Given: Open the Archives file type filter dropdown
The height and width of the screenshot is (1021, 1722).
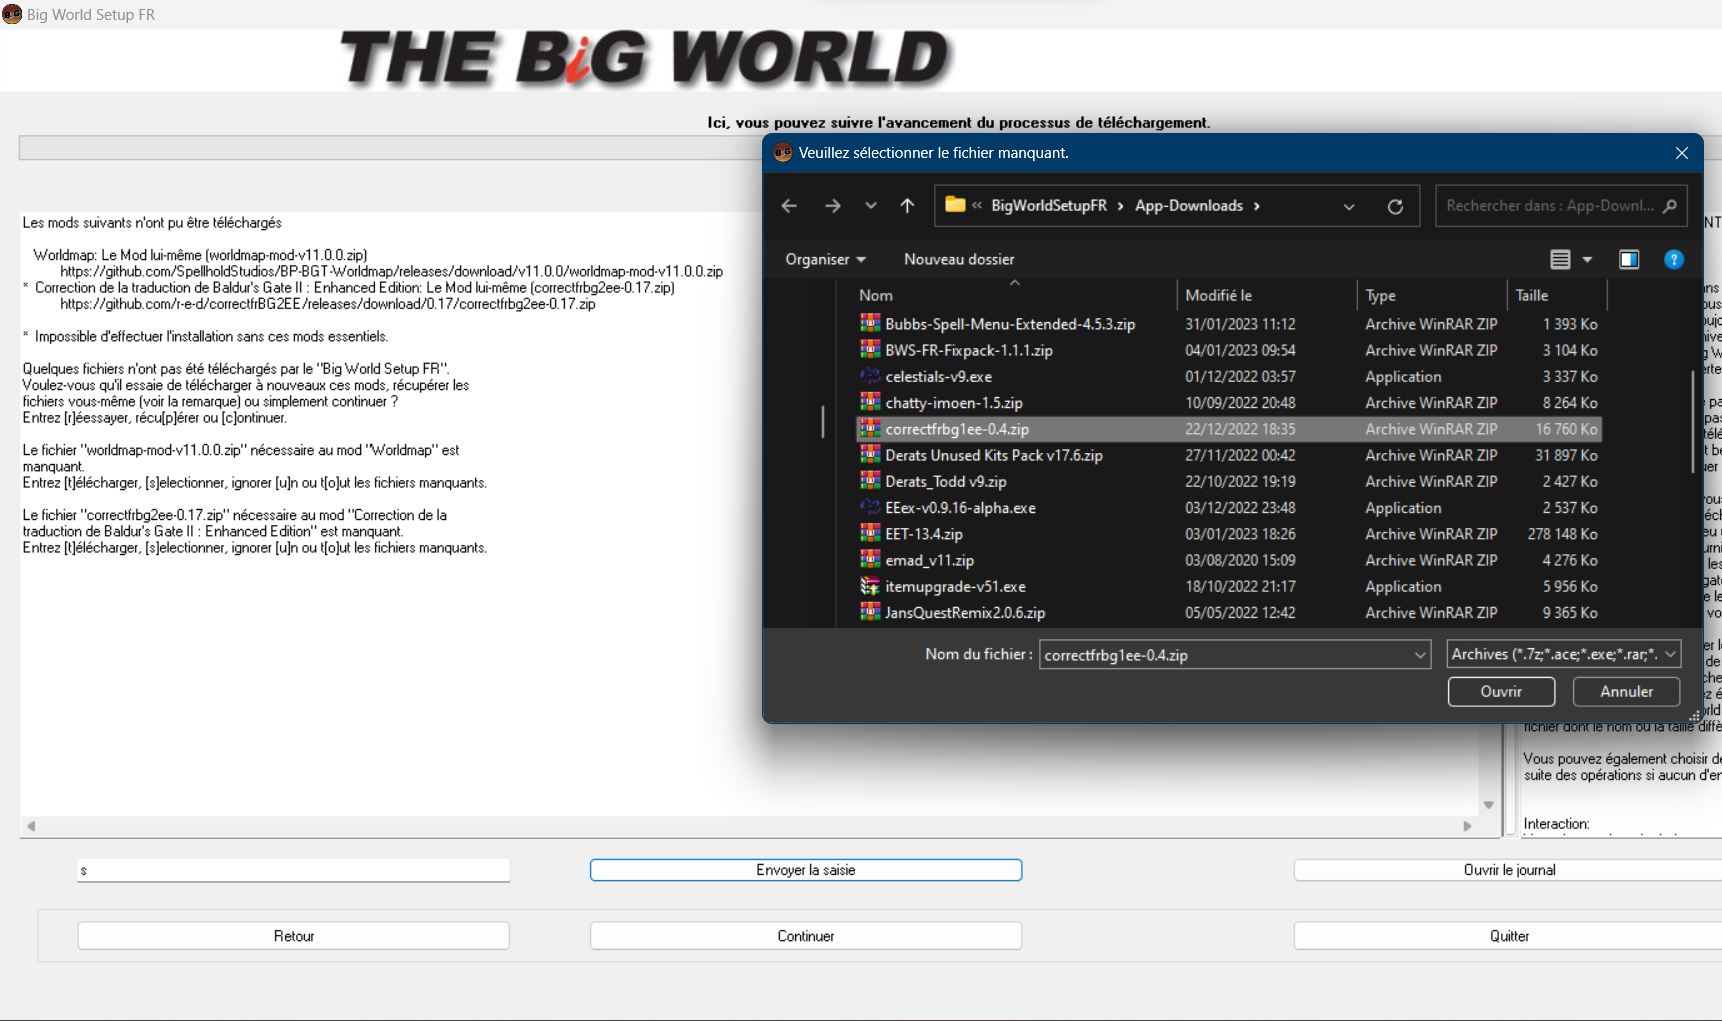Looking at the screenshot, I should click(x=1563, y=654).
